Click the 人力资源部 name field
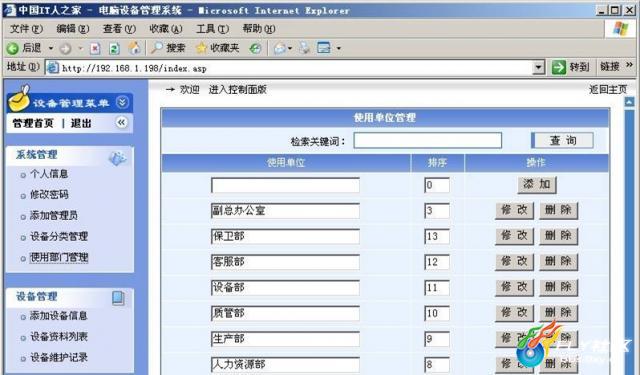Image resolution: width=640 pixels, height=375 pixels. pos(285,365)
